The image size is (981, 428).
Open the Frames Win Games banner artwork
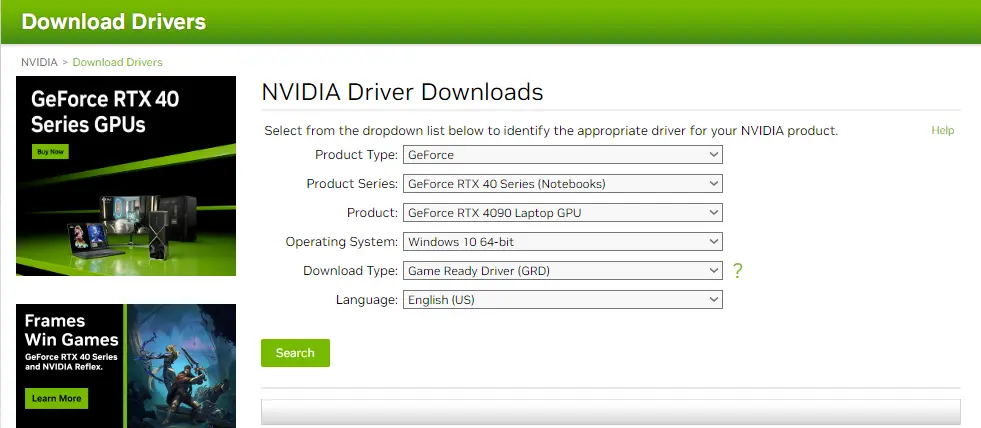pyautogui.click(x=181, y=366)
